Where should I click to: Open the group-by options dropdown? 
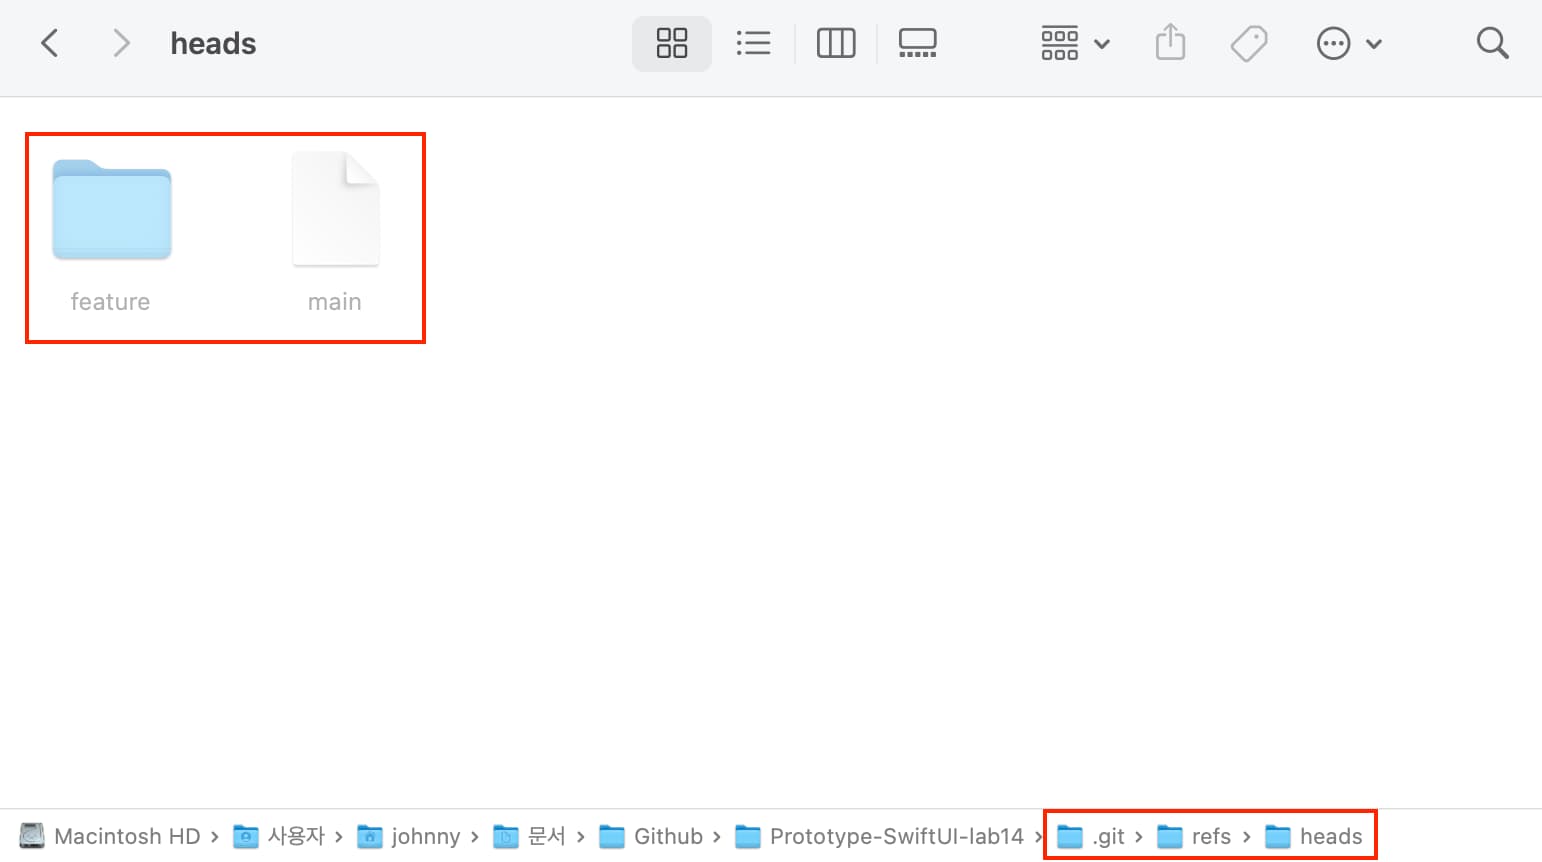[x=1075, y=43]
